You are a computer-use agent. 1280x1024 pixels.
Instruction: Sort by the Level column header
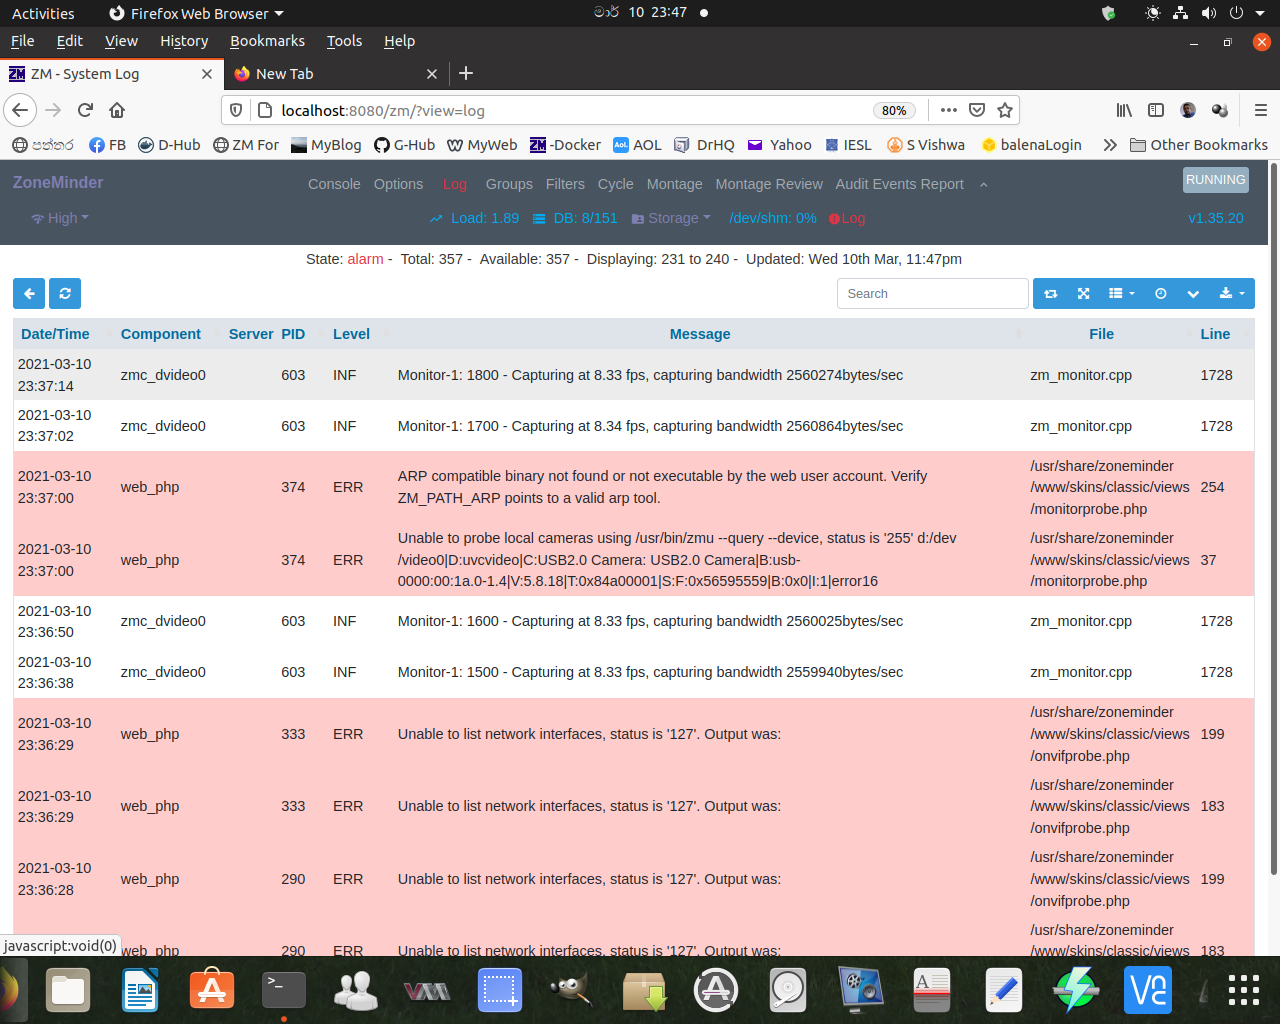click(351, 334)
